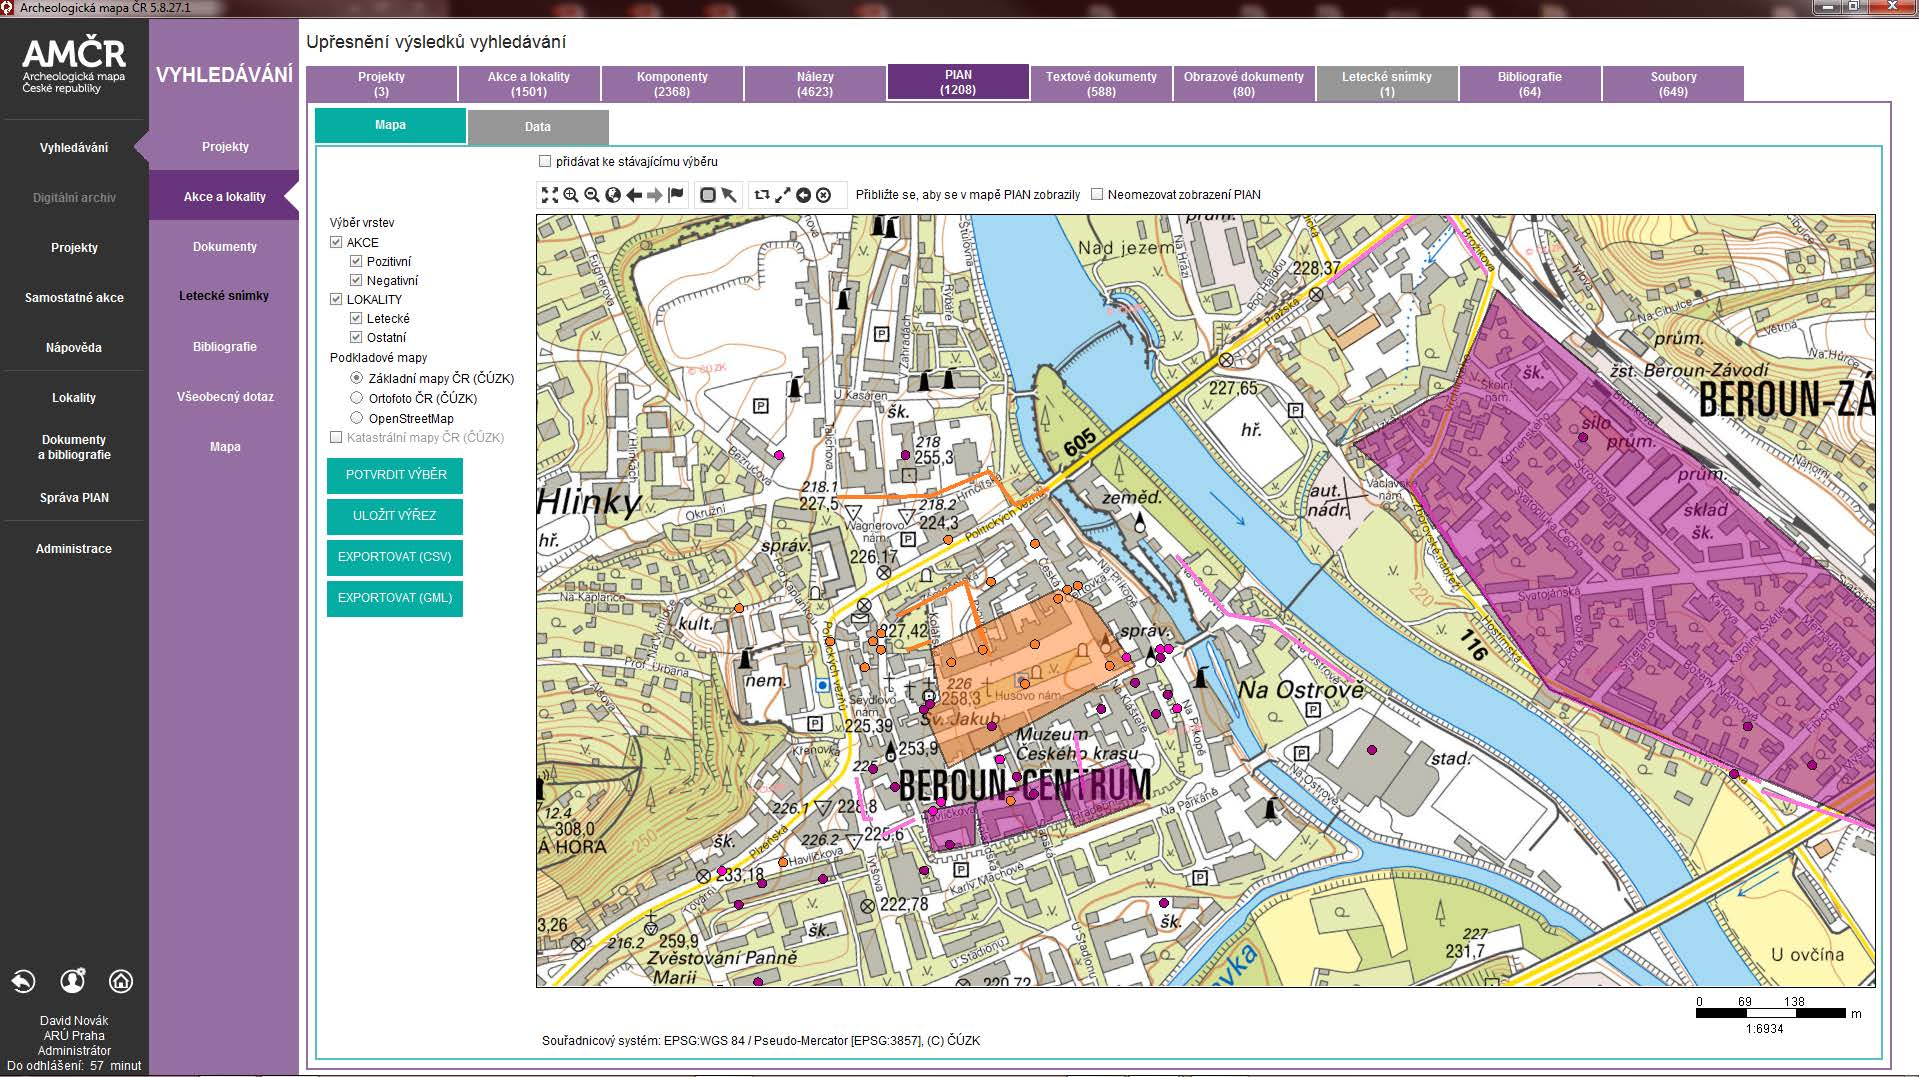The image size is (1919, 1077).
Task: Click the globe view icon
Action: [x=613, y=195]
